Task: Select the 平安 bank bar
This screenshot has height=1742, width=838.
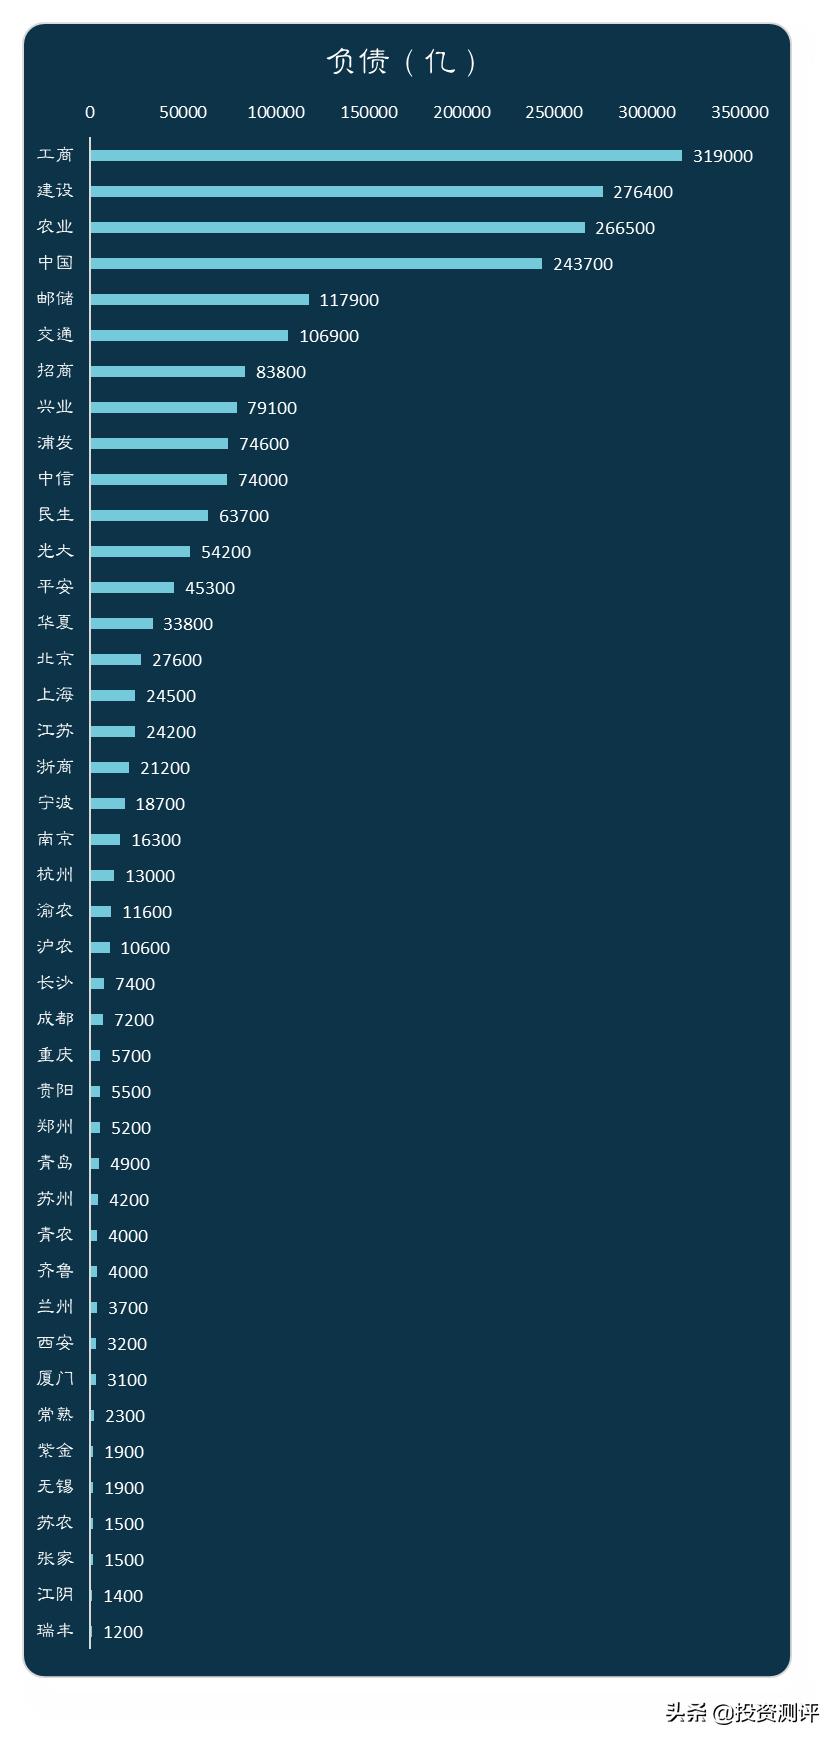Action: tap(131, 588)
